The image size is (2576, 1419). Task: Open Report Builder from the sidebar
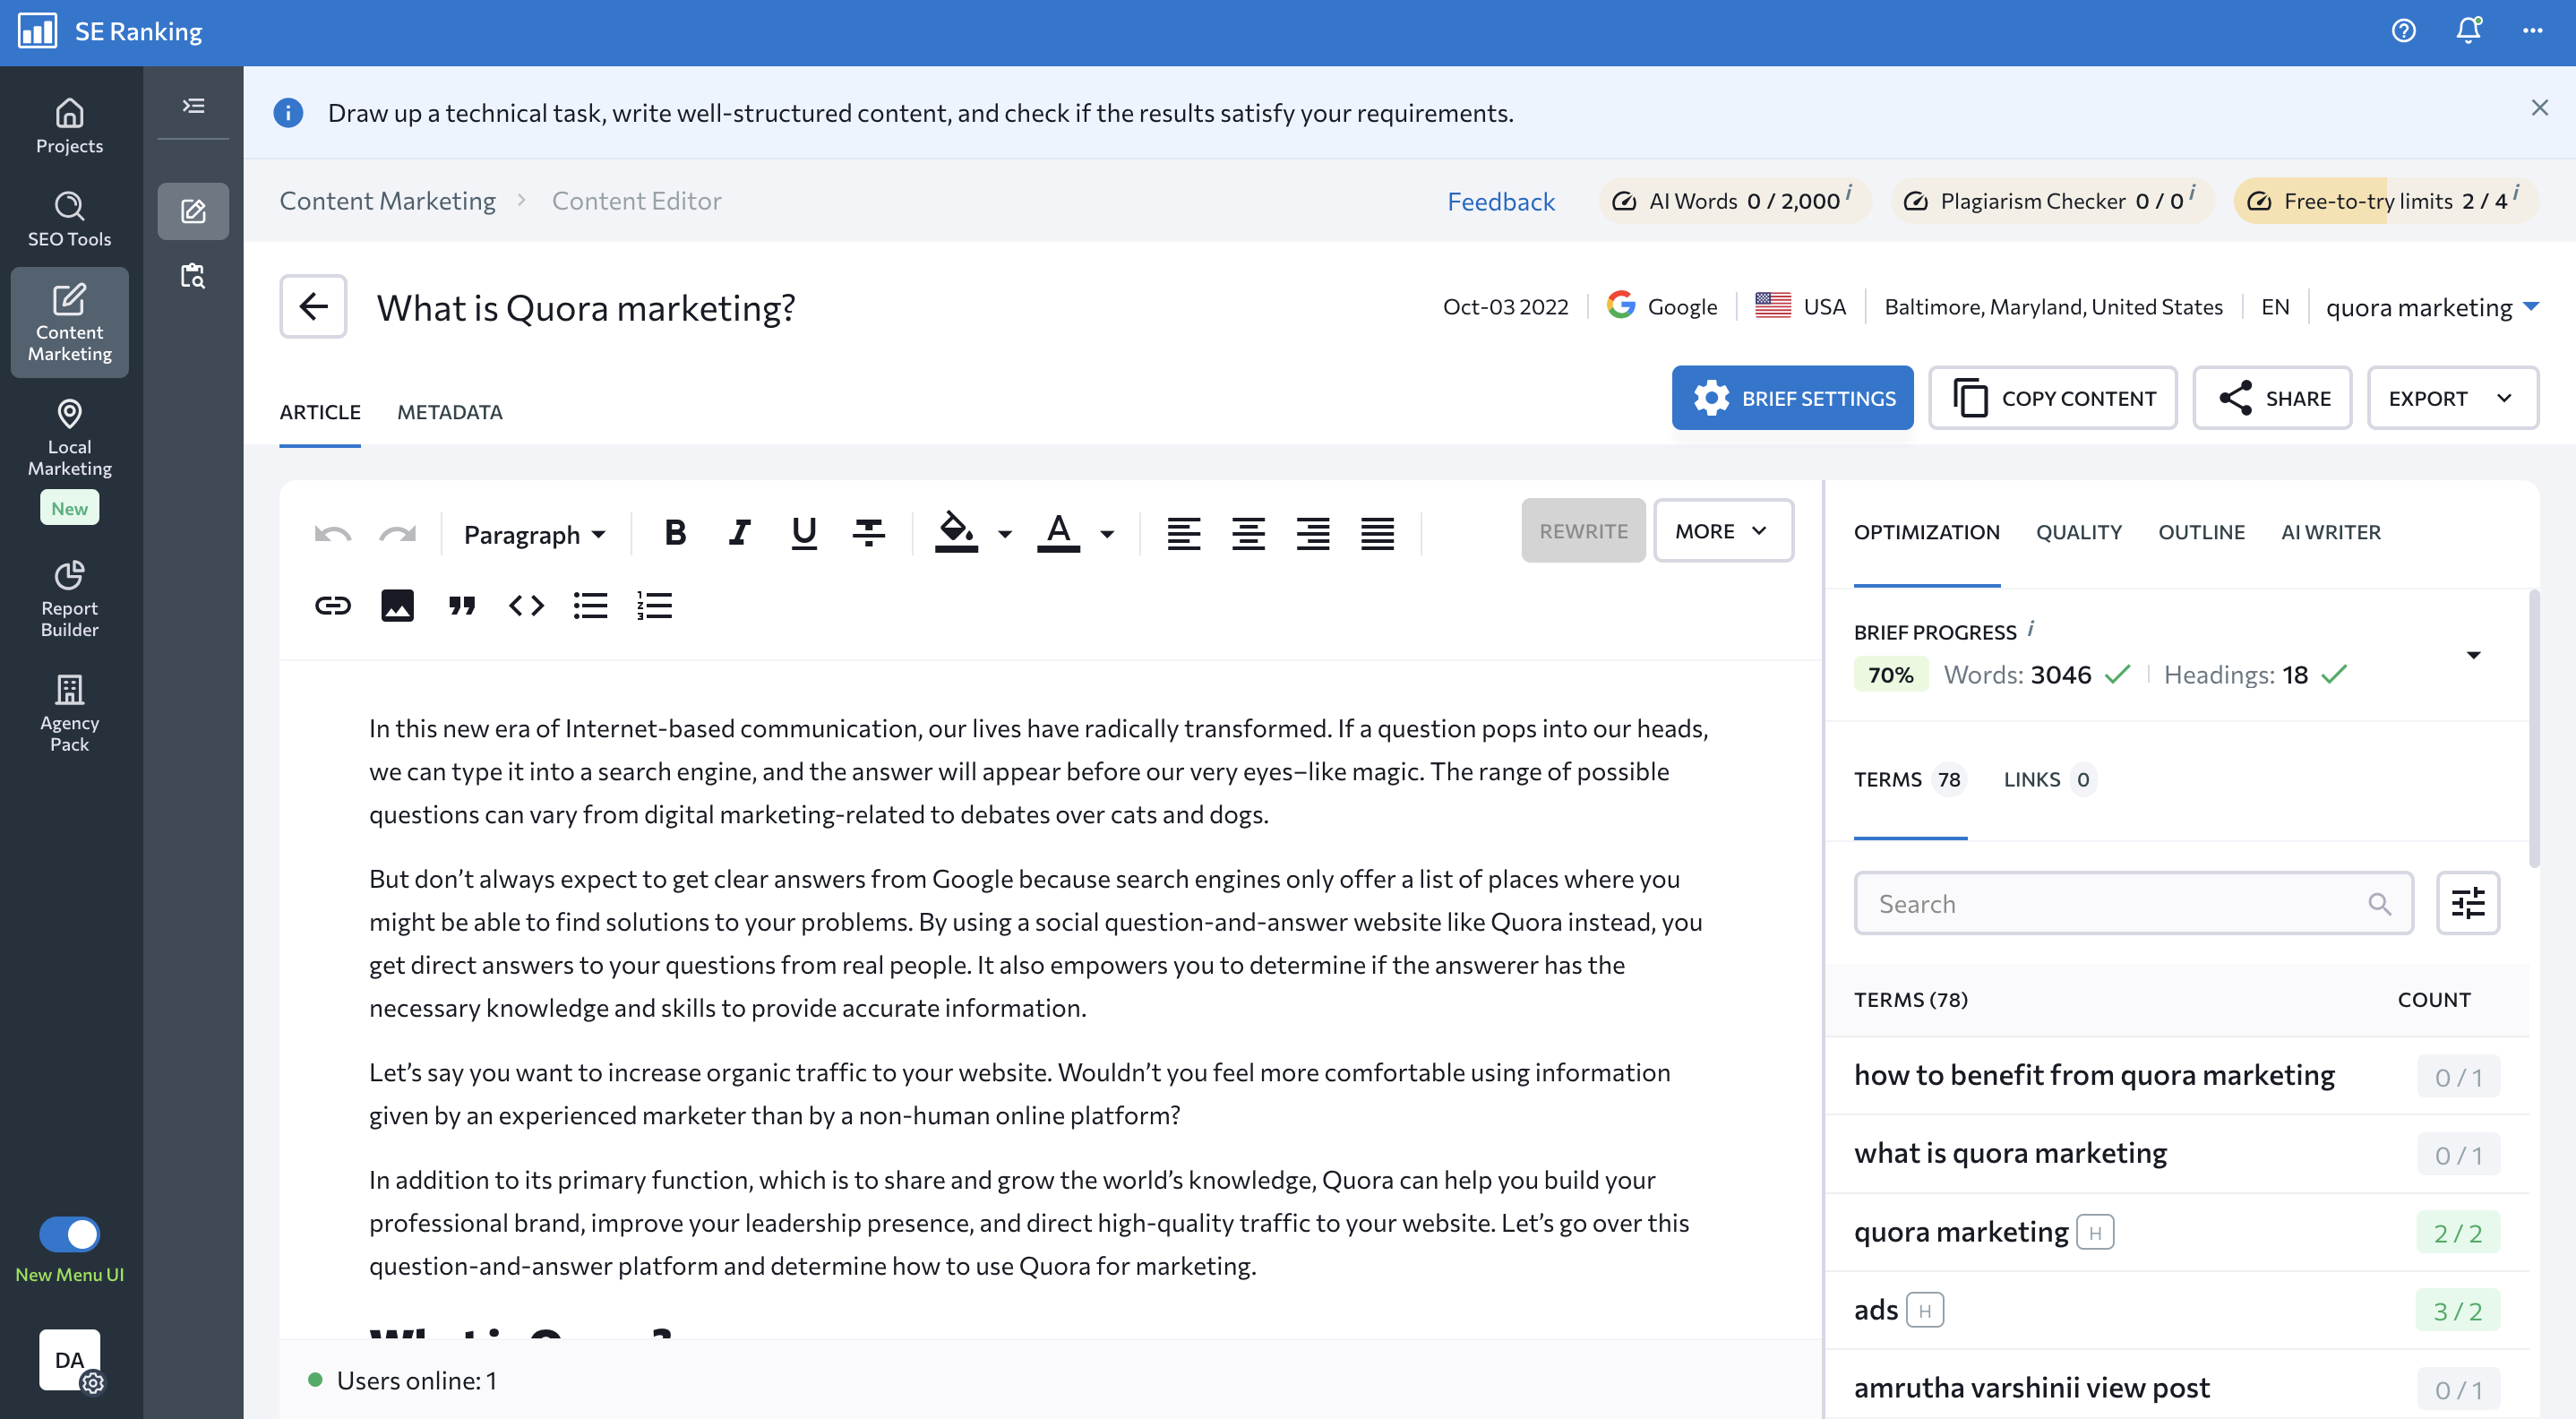(x=69, y=597)
